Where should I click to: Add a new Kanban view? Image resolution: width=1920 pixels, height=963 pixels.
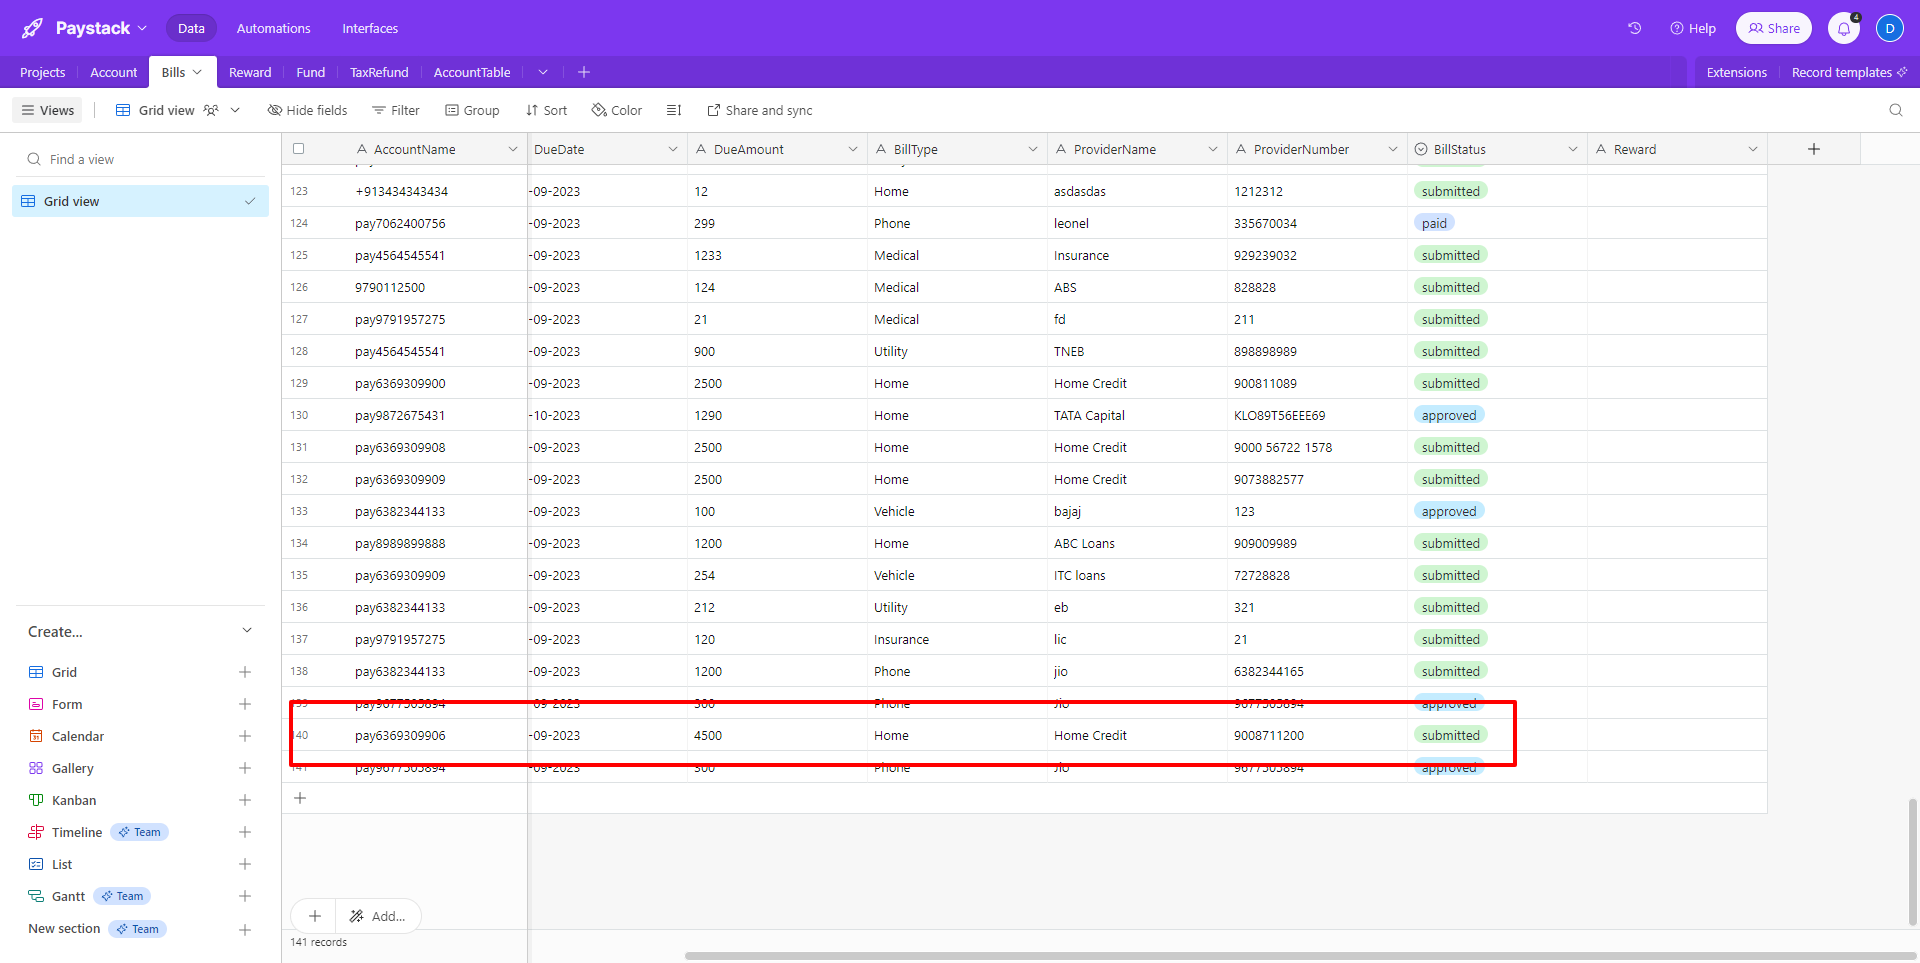244,800
